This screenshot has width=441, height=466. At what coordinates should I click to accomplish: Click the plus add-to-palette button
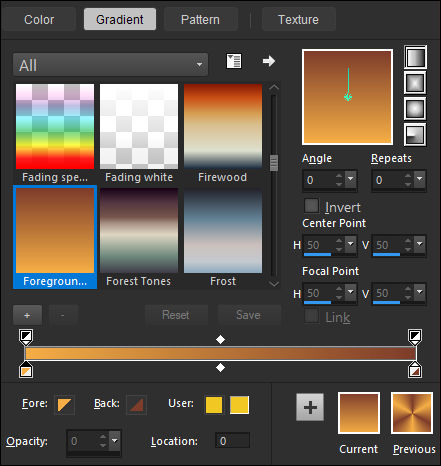point(310,407)
